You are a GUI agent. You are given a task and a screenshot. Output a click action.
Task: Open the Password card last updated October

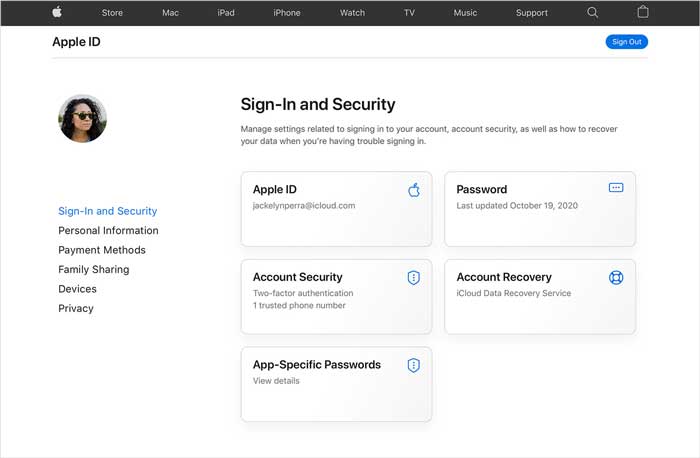540,209
